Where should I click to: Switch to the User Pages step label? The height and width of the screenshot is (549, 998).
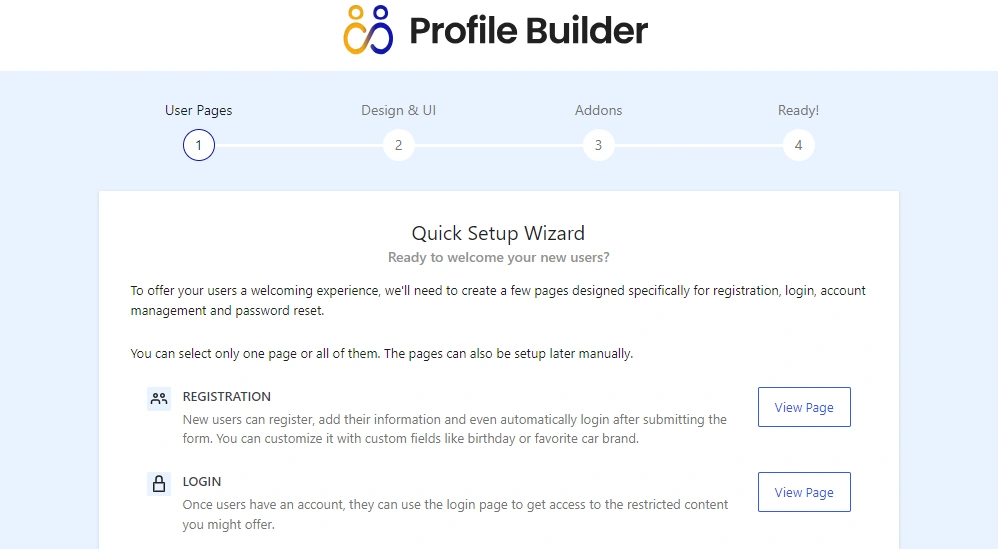198,110
